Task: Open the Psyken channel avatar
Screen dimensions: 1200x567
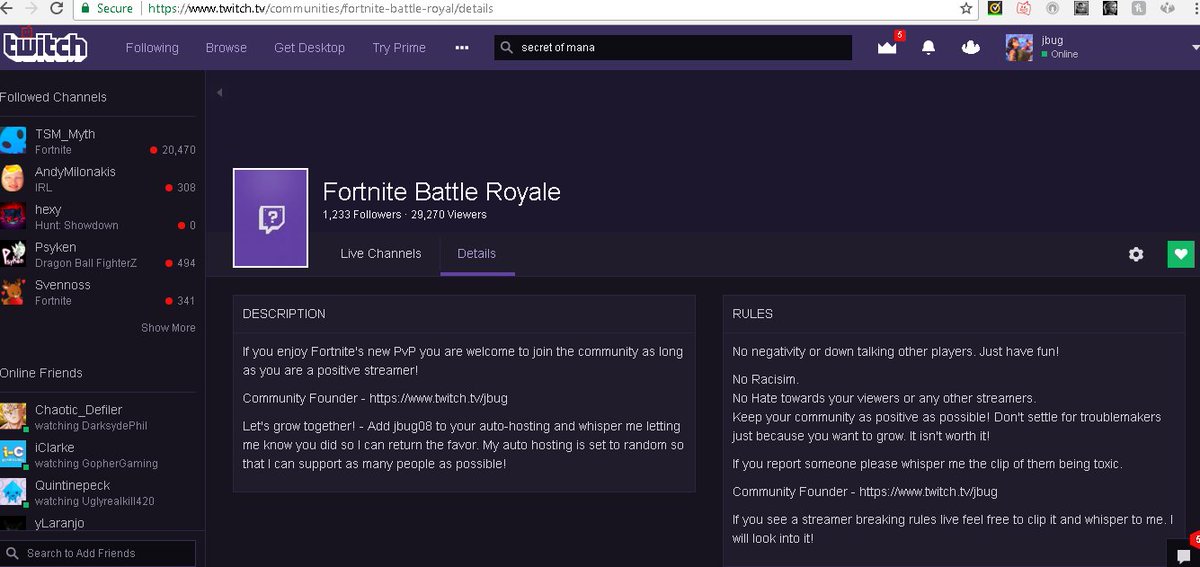Action: (x=14, y=254)
